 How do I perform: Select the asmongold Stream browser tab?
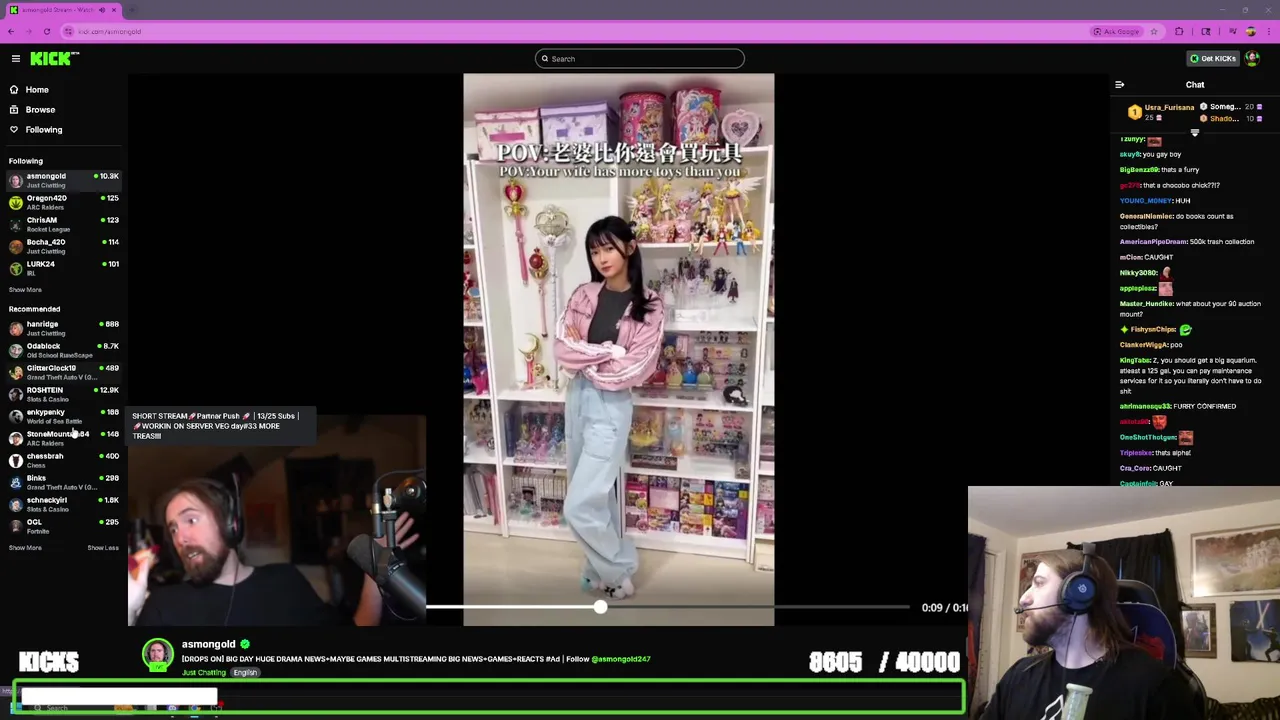62,10
